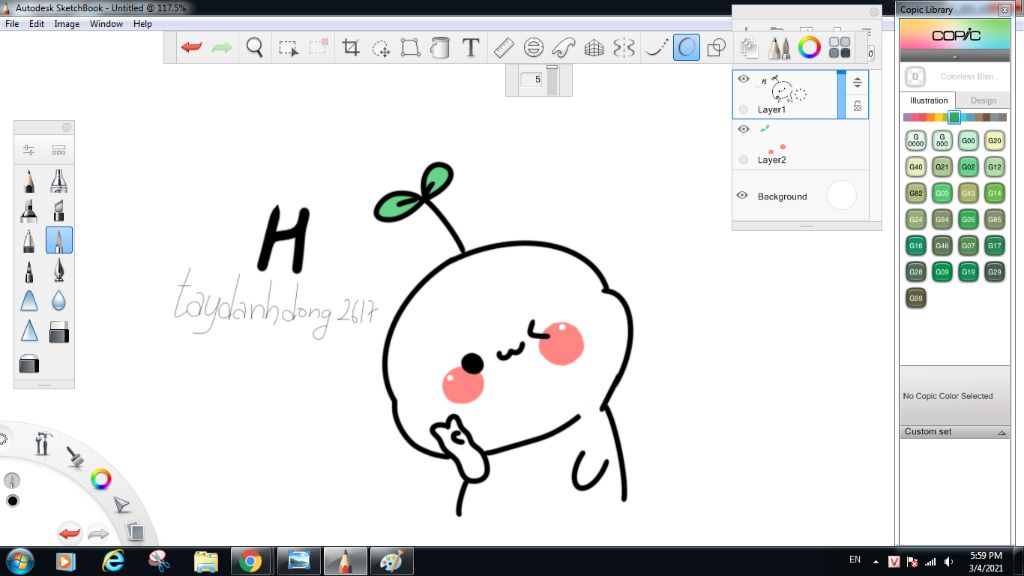Switch to the Design tab
This screenshot has height=576, width=1024.
point(983,101)
